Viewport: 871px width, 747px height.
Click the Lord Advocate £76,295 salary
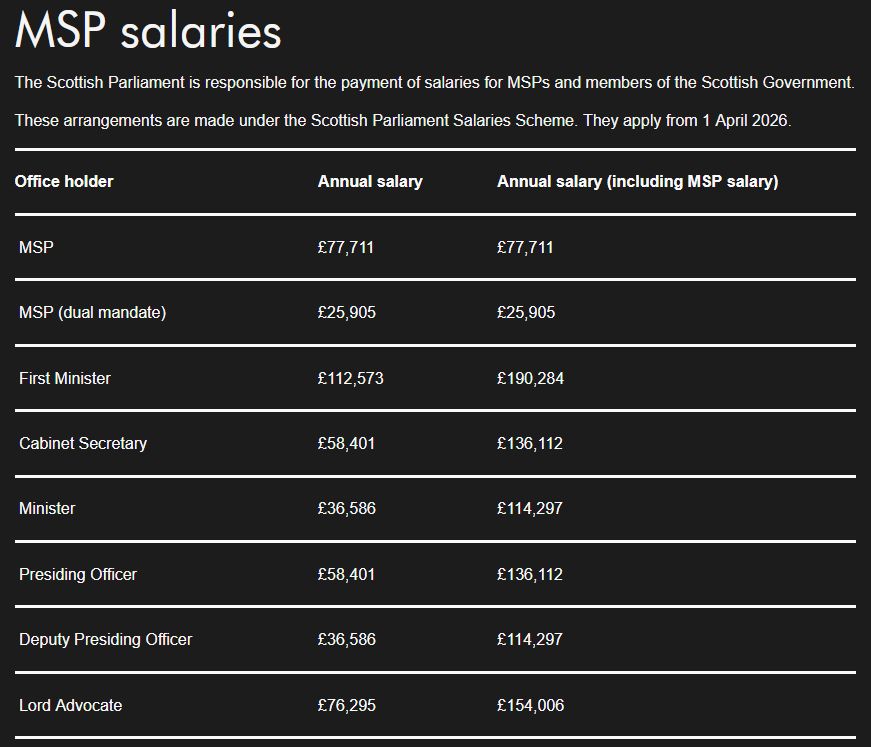pyautogui.click(x=347, y=705)
